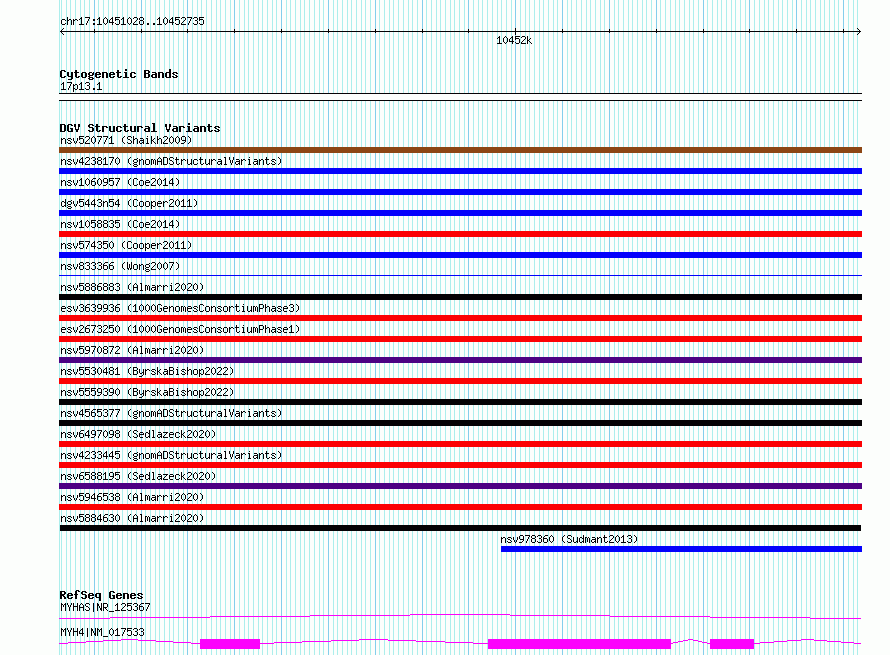Open the nsv978360 (Sudmant2013) variant label
The width and height of the screenshot is (890, 655).
tap(569, 539)
